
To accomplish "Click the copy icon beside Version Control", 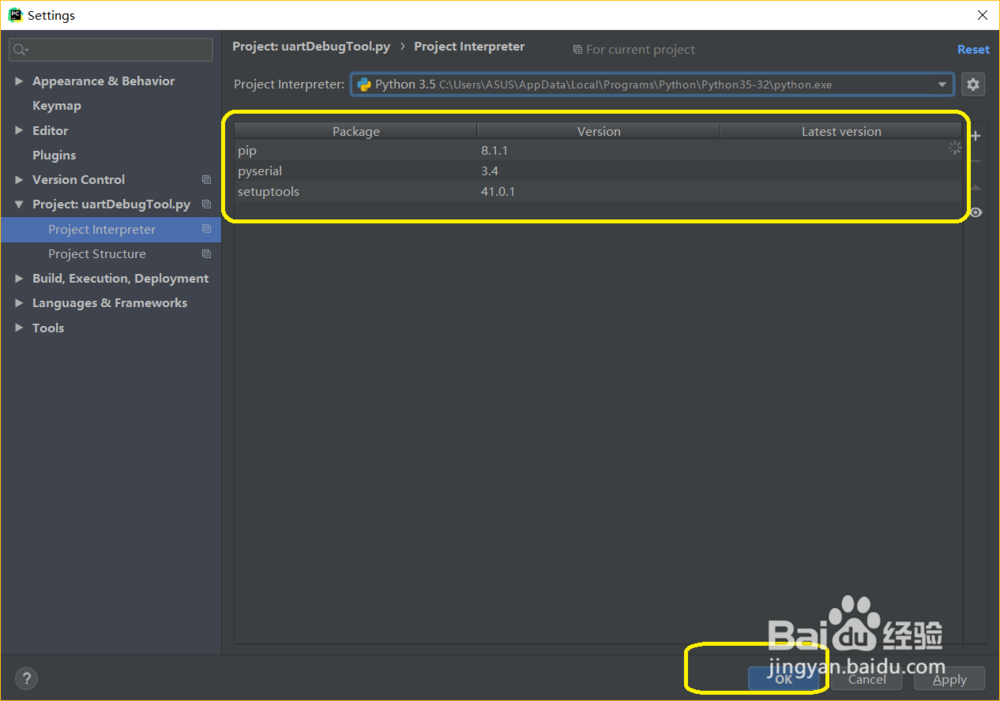I will [x=206, y=180].
